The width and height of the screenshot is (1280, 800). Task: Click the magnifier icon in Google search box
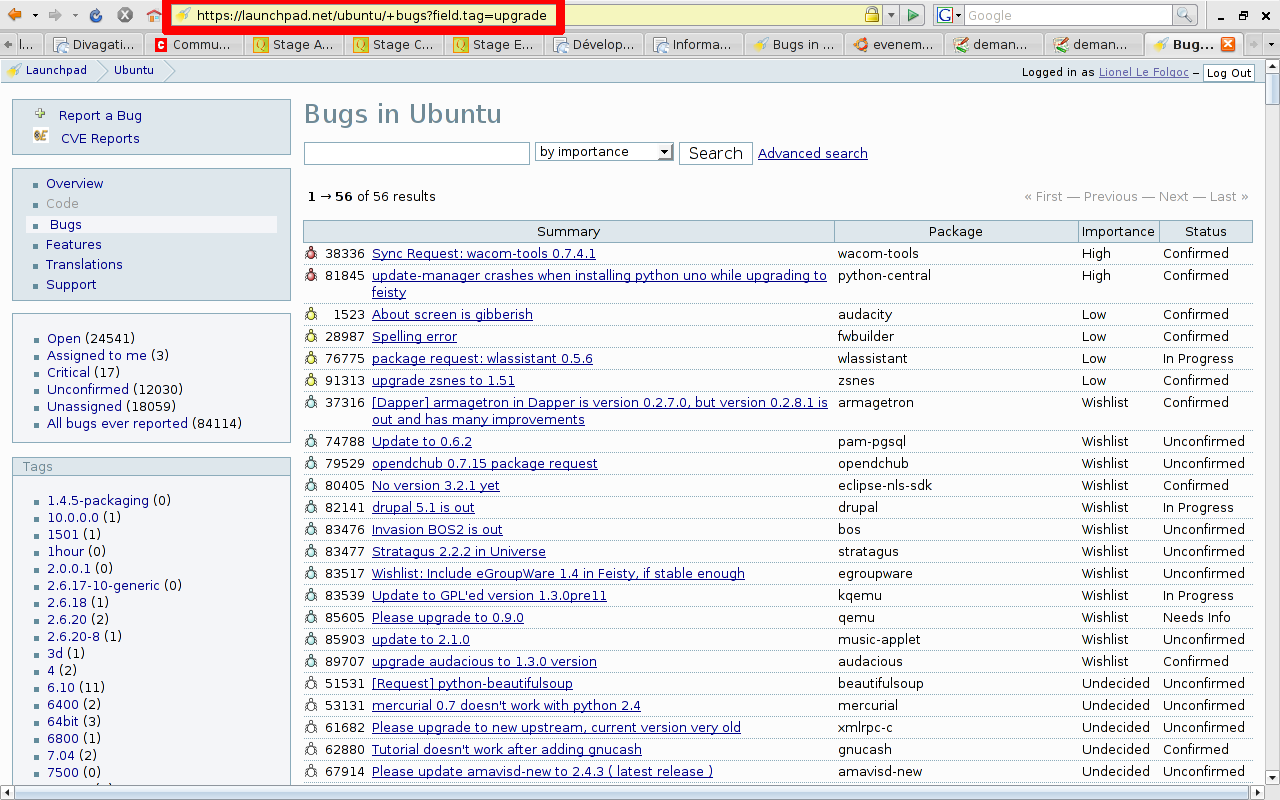pos(1184,15)
